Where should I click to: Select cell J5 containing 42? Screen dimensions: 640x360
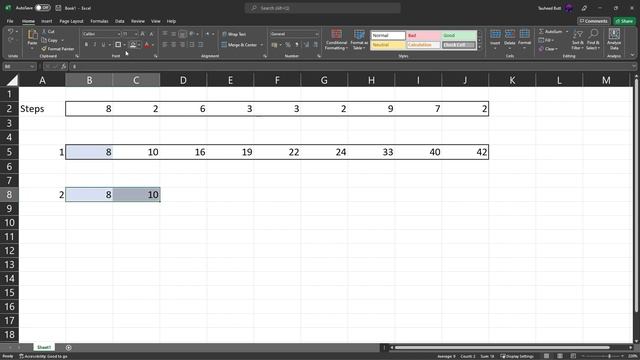(465, 152)
